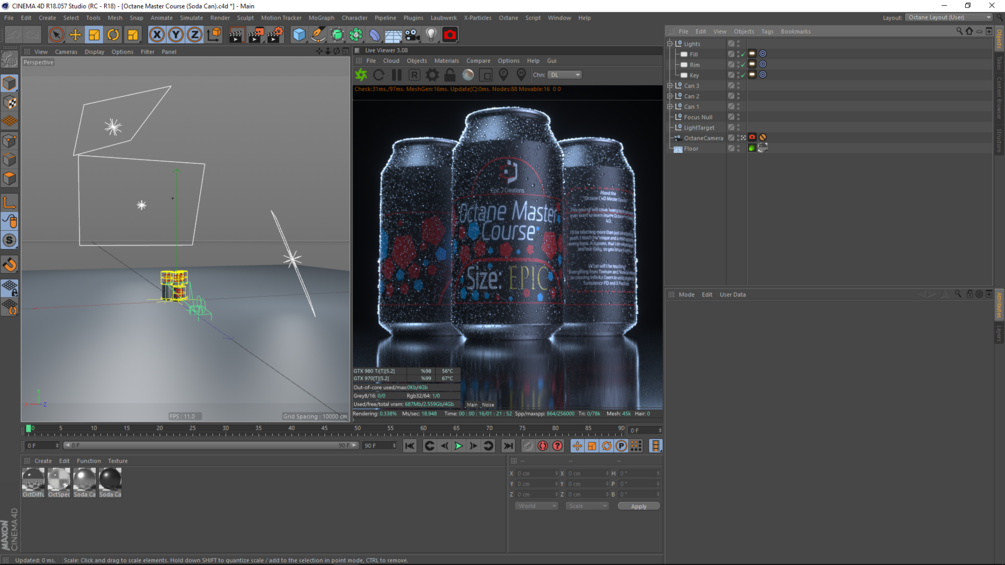Open the spline Pen tool

click(318, 35)
